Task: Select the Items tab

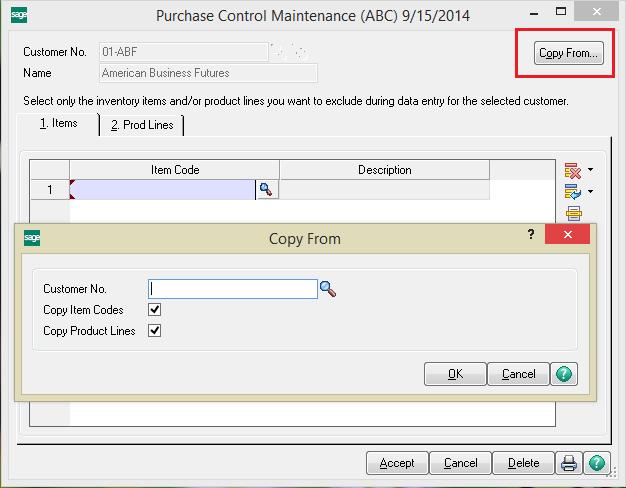Action: [x=59, y=124]
